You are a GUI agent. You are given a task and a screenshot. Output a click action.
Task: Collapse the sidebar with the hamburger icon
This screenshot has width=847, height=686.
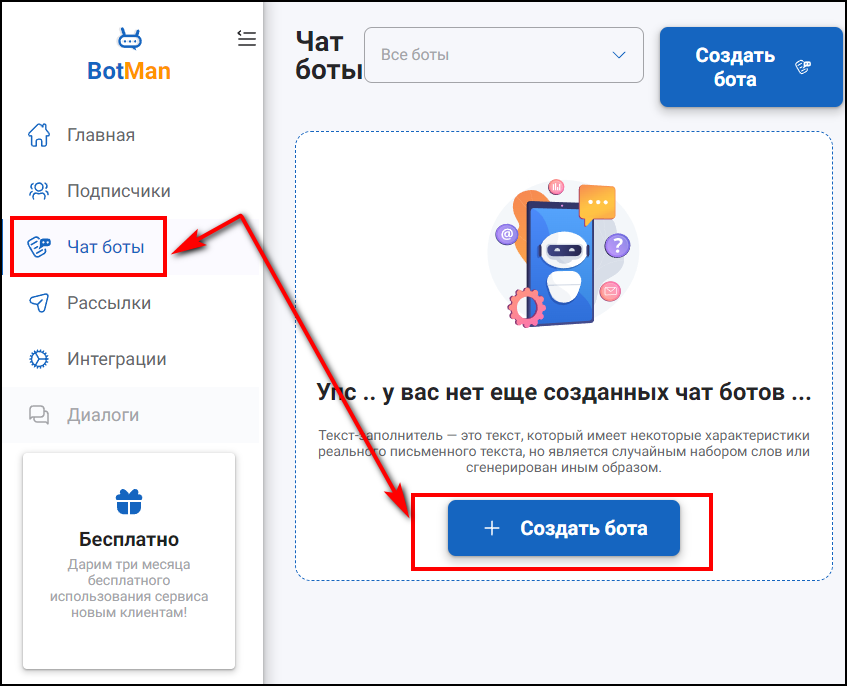coord(247,38)
